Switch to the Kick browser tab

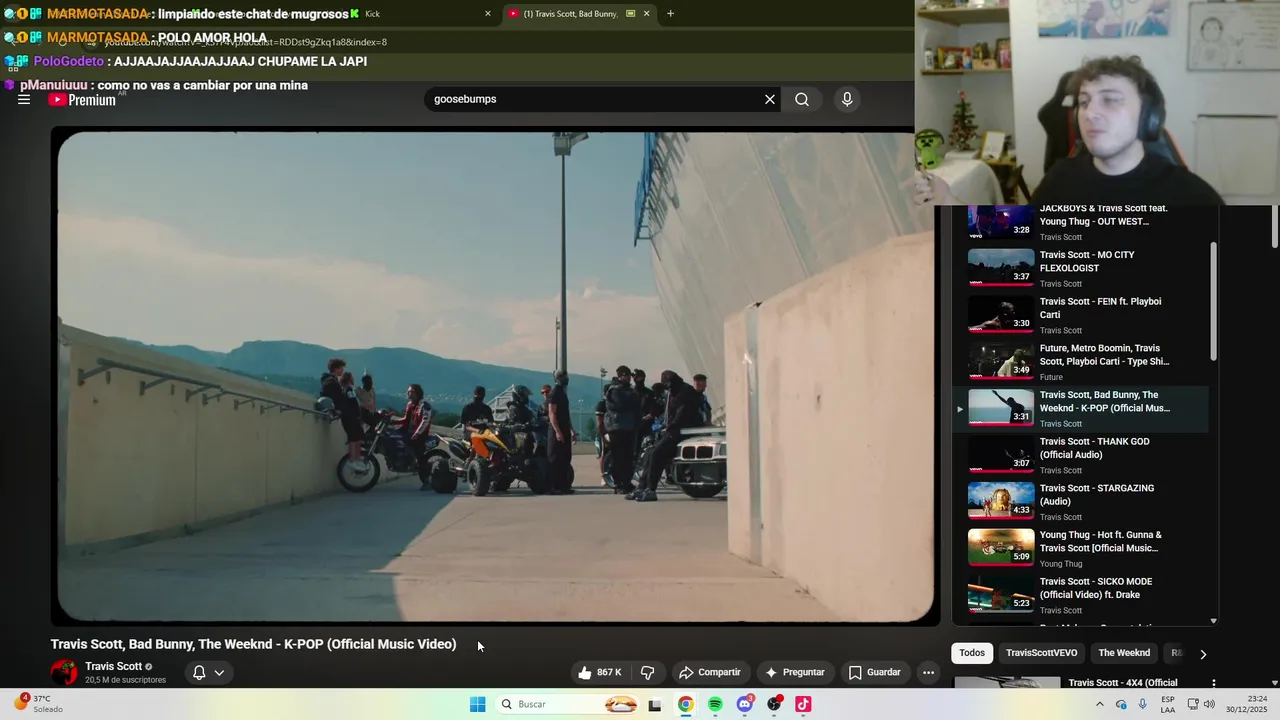[x=420, y=14]
